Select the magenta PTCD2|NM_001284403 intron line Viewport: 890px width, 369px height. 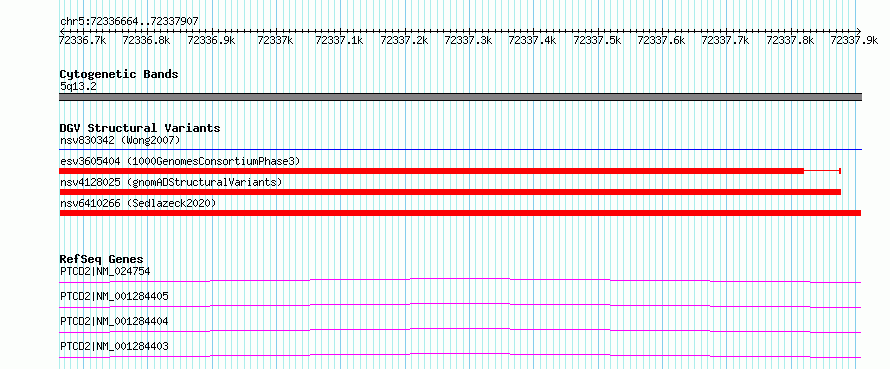[460, 355]
